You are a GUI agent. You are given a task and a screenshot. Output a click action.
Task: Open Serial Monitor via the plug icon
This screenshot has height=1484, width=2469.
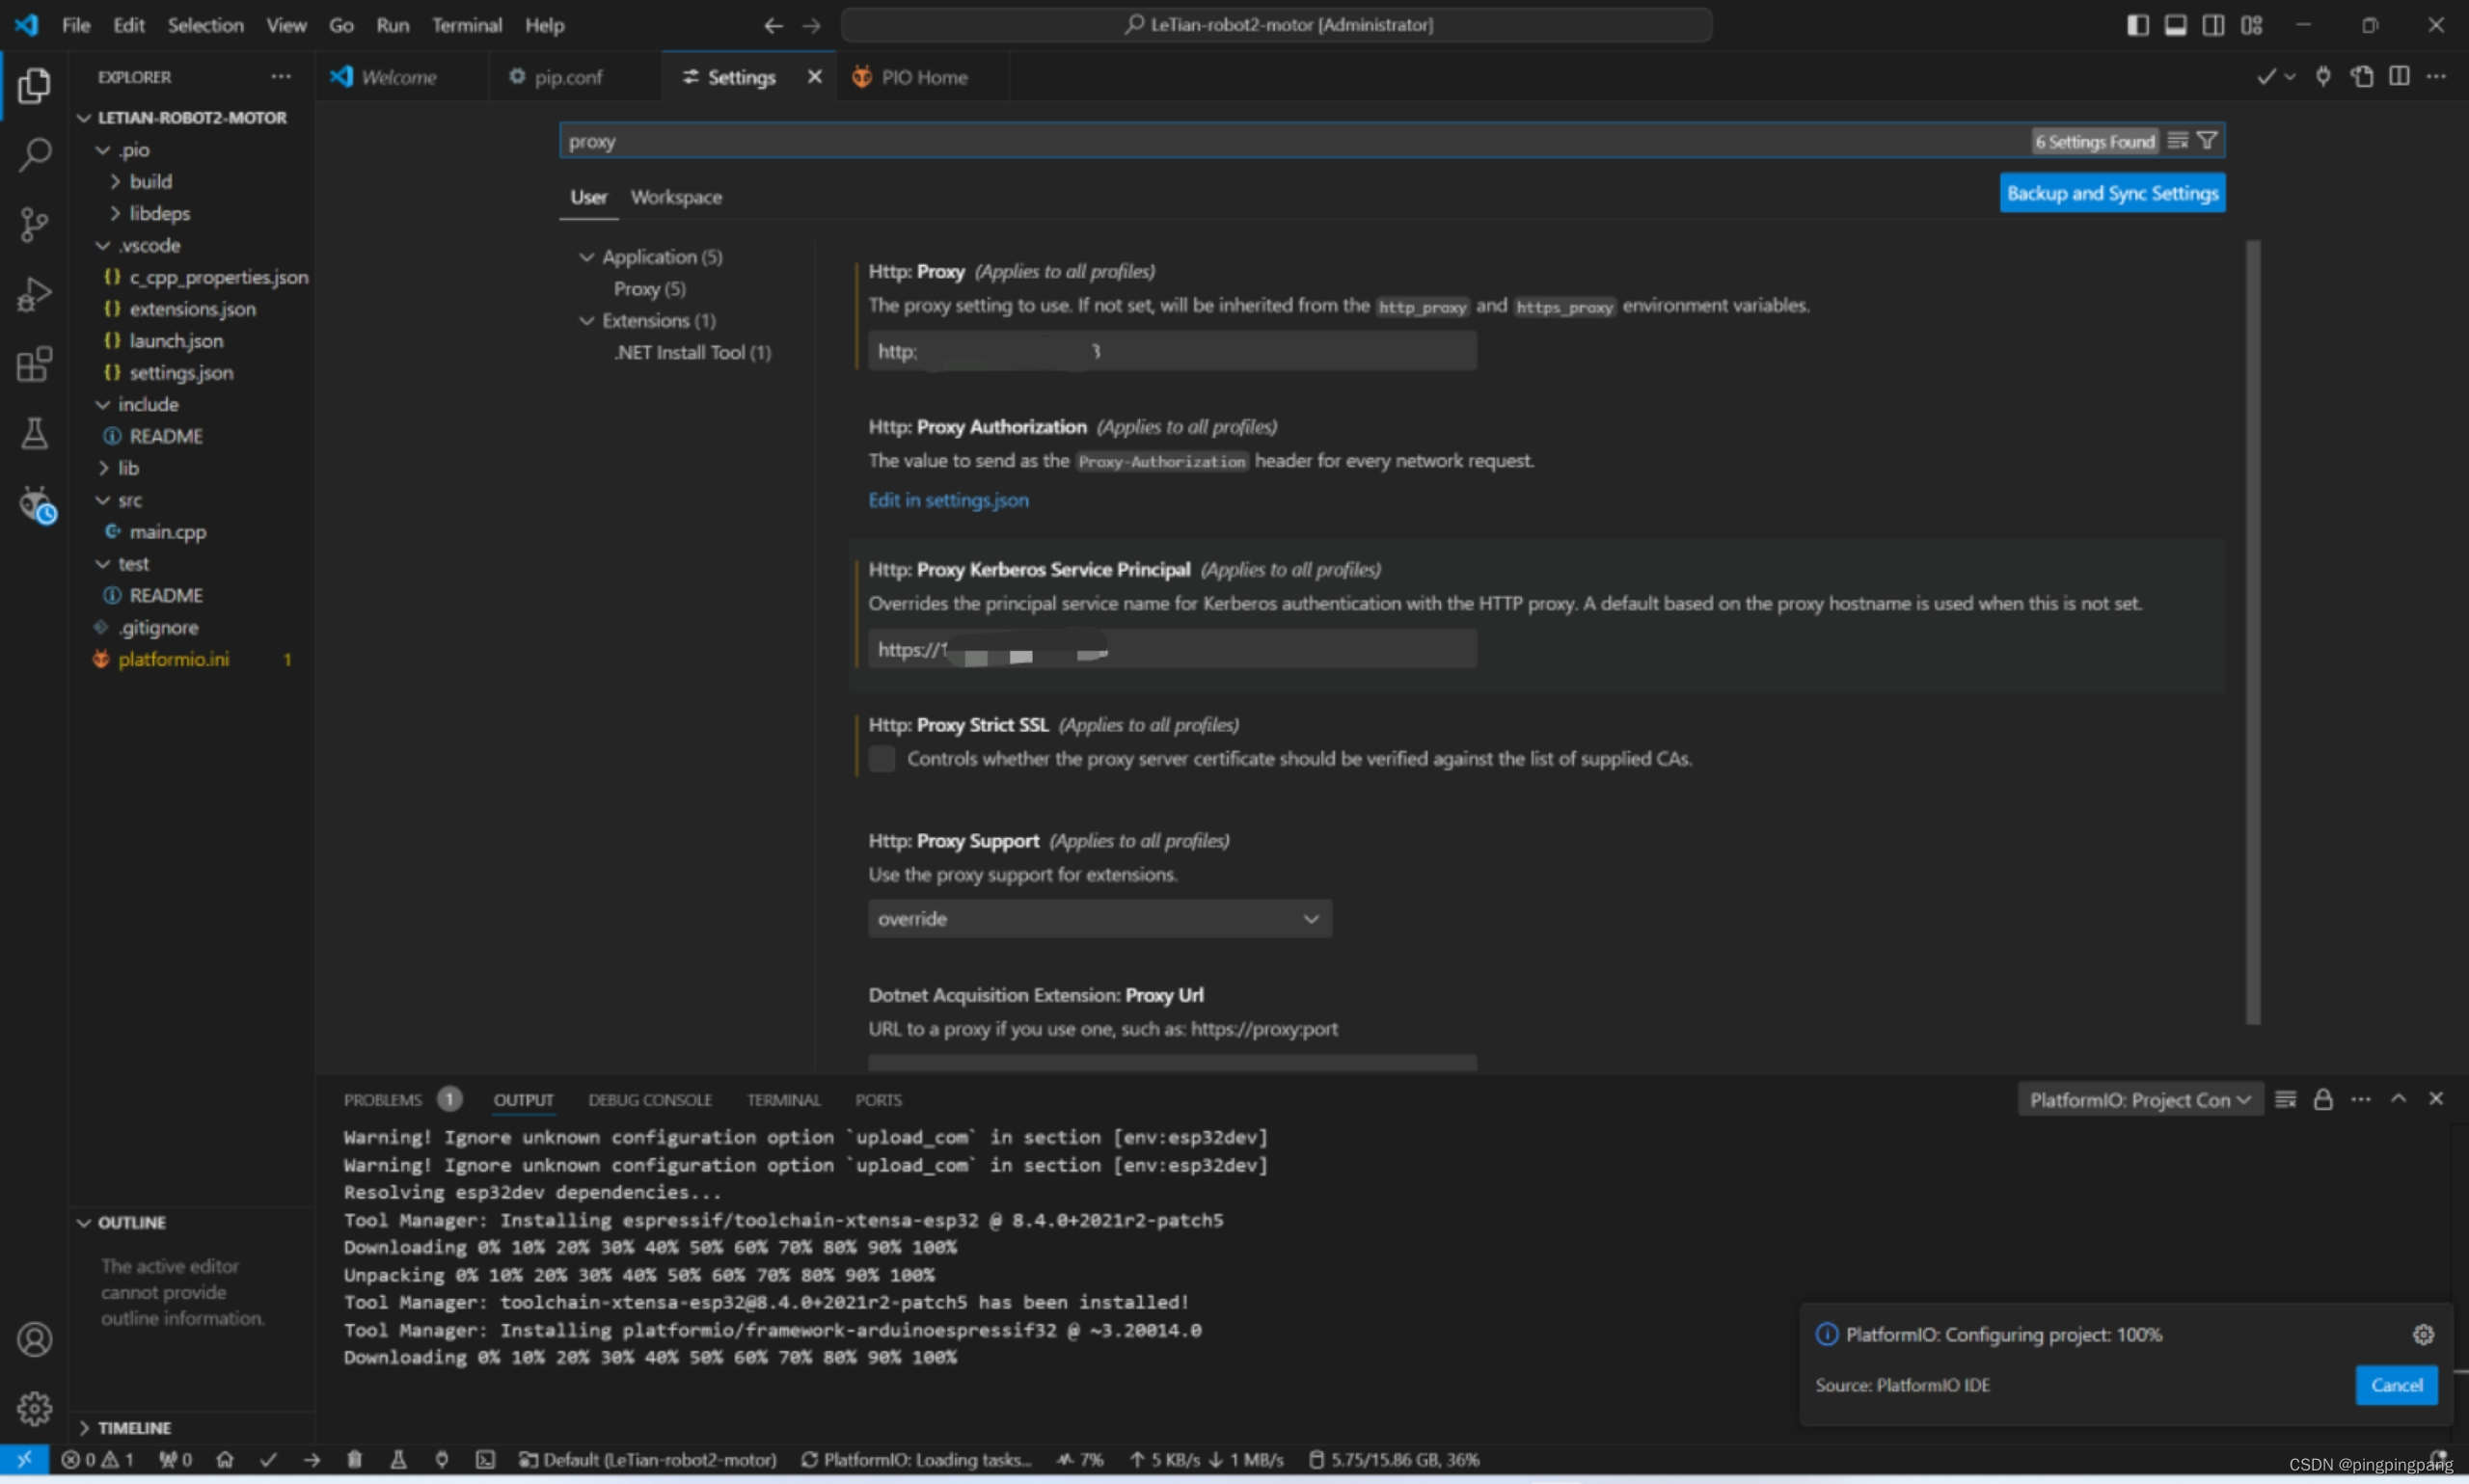tap(443, 1459)
